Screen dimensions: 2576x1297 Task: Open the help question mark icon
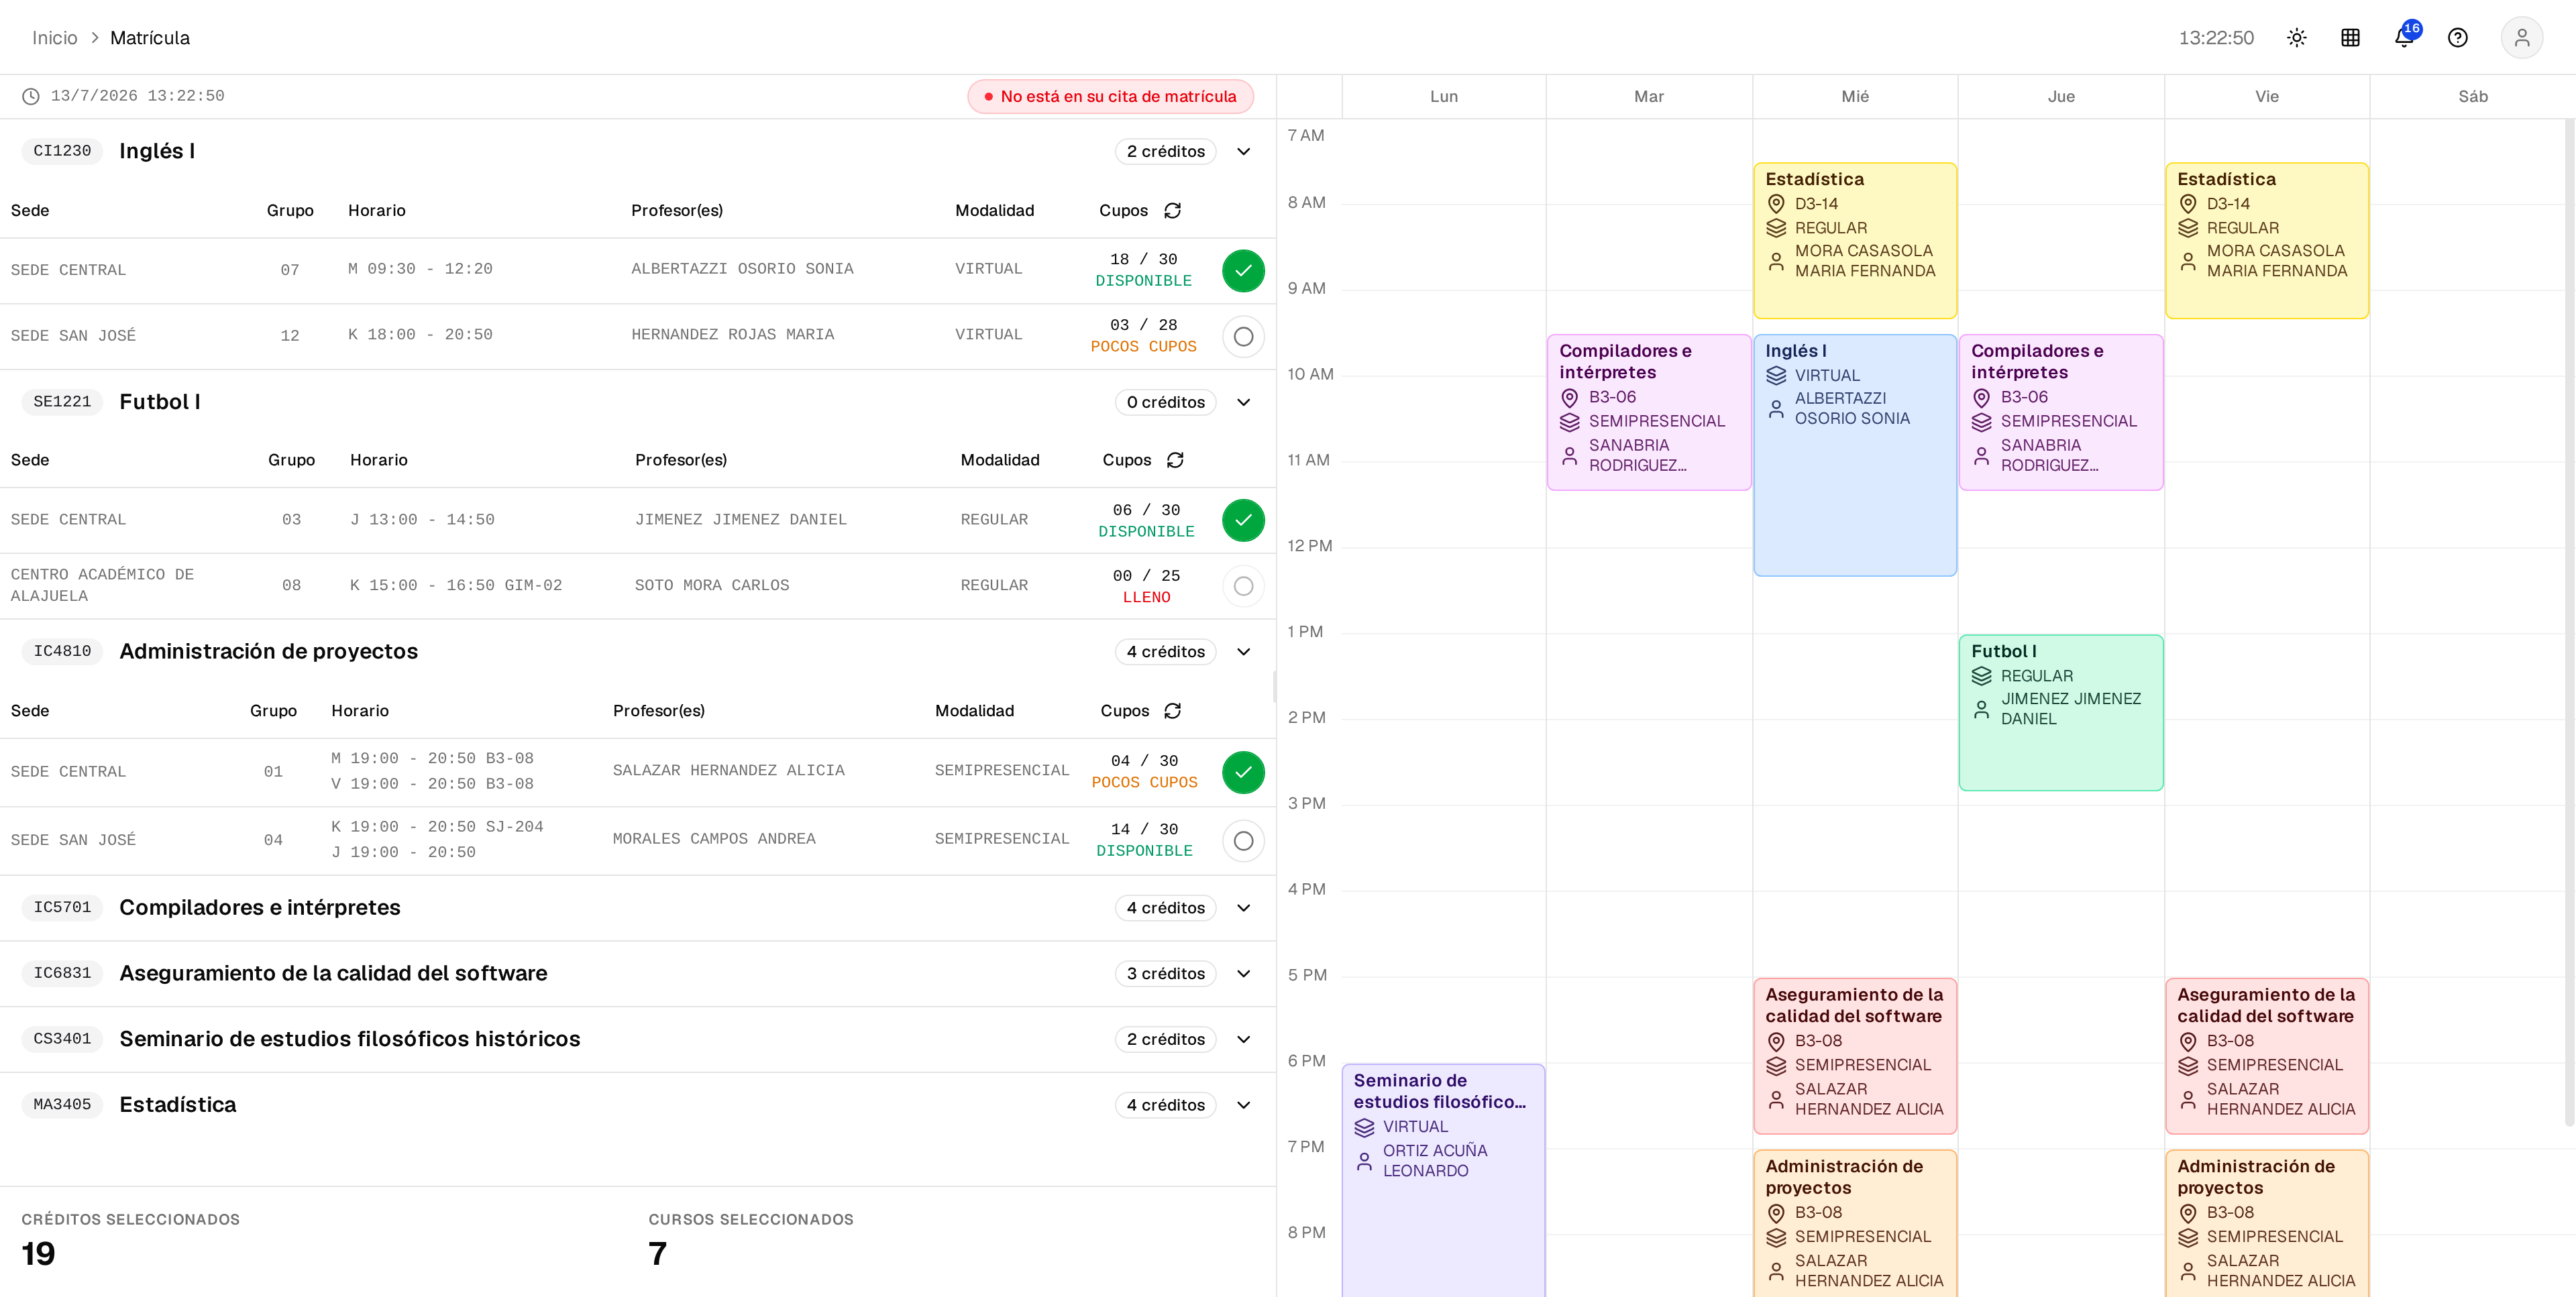pos(2458,38)
